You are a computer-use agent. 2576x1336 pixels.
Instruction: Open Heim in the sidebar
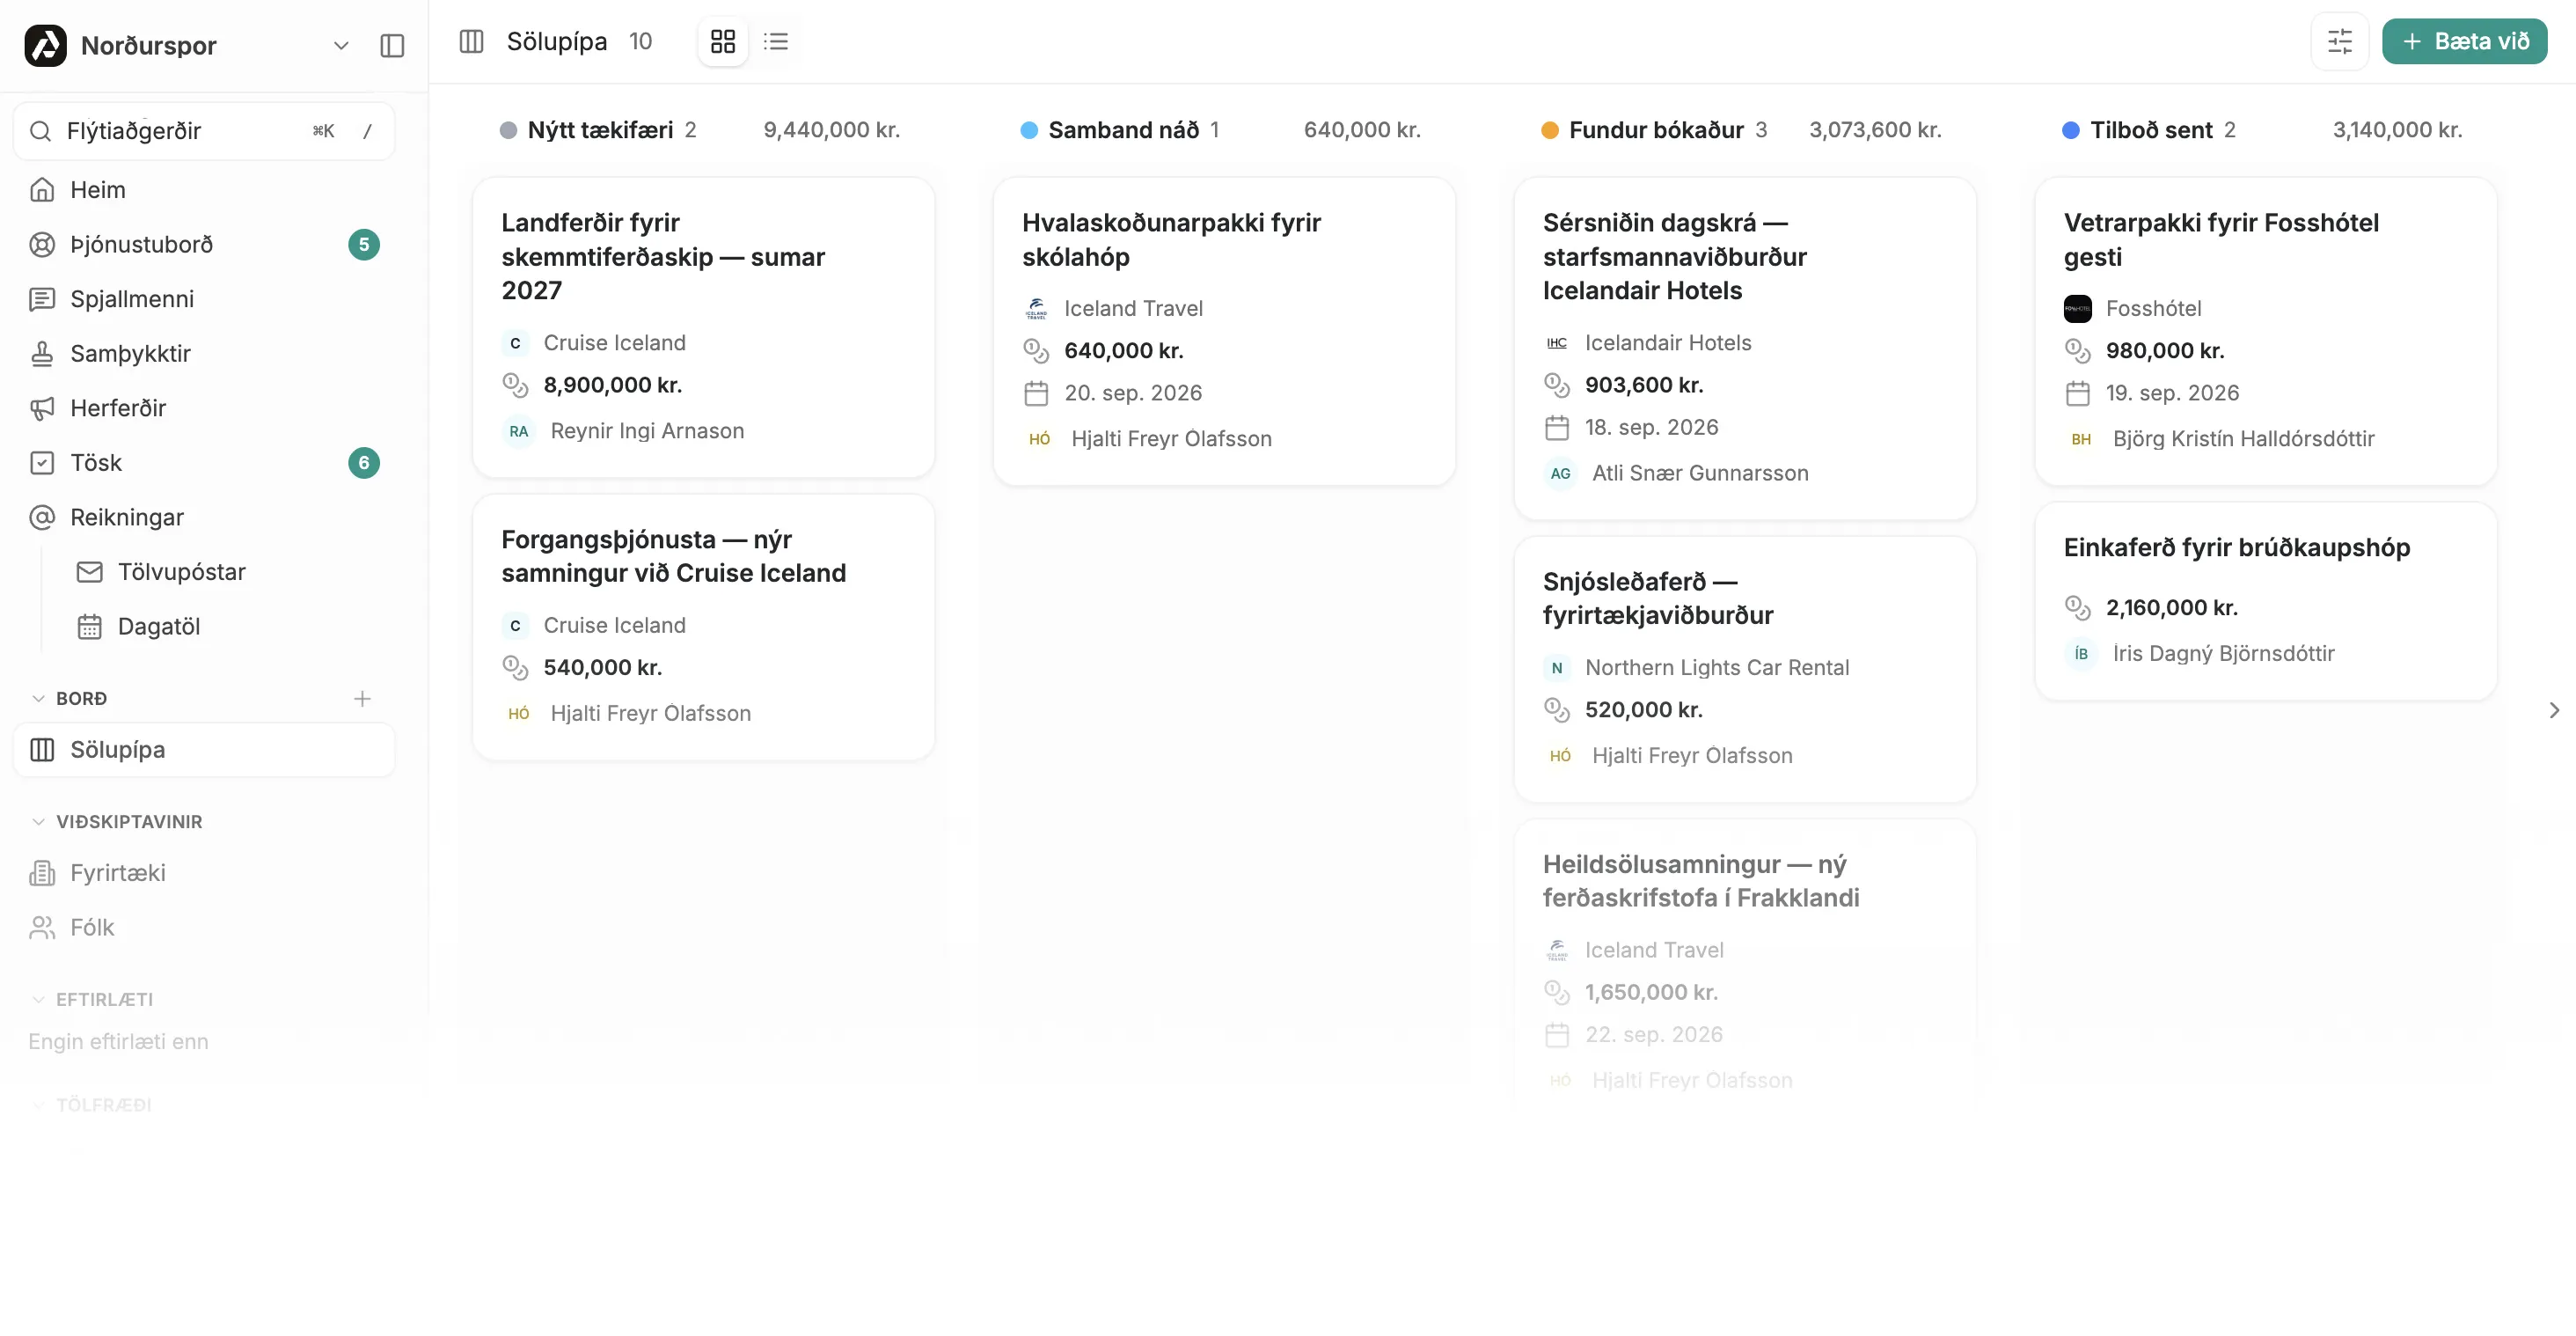[x=204, y=190]
